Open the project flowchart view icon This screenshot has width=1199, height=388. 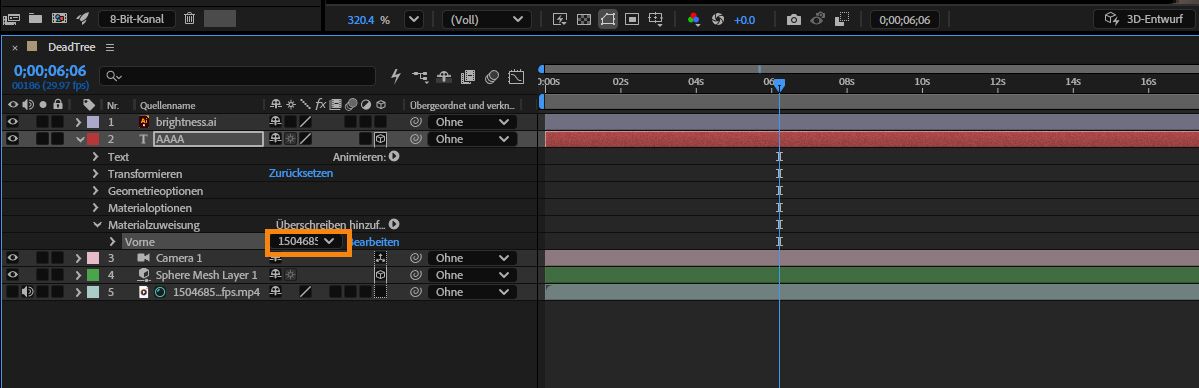coord(11,19)
